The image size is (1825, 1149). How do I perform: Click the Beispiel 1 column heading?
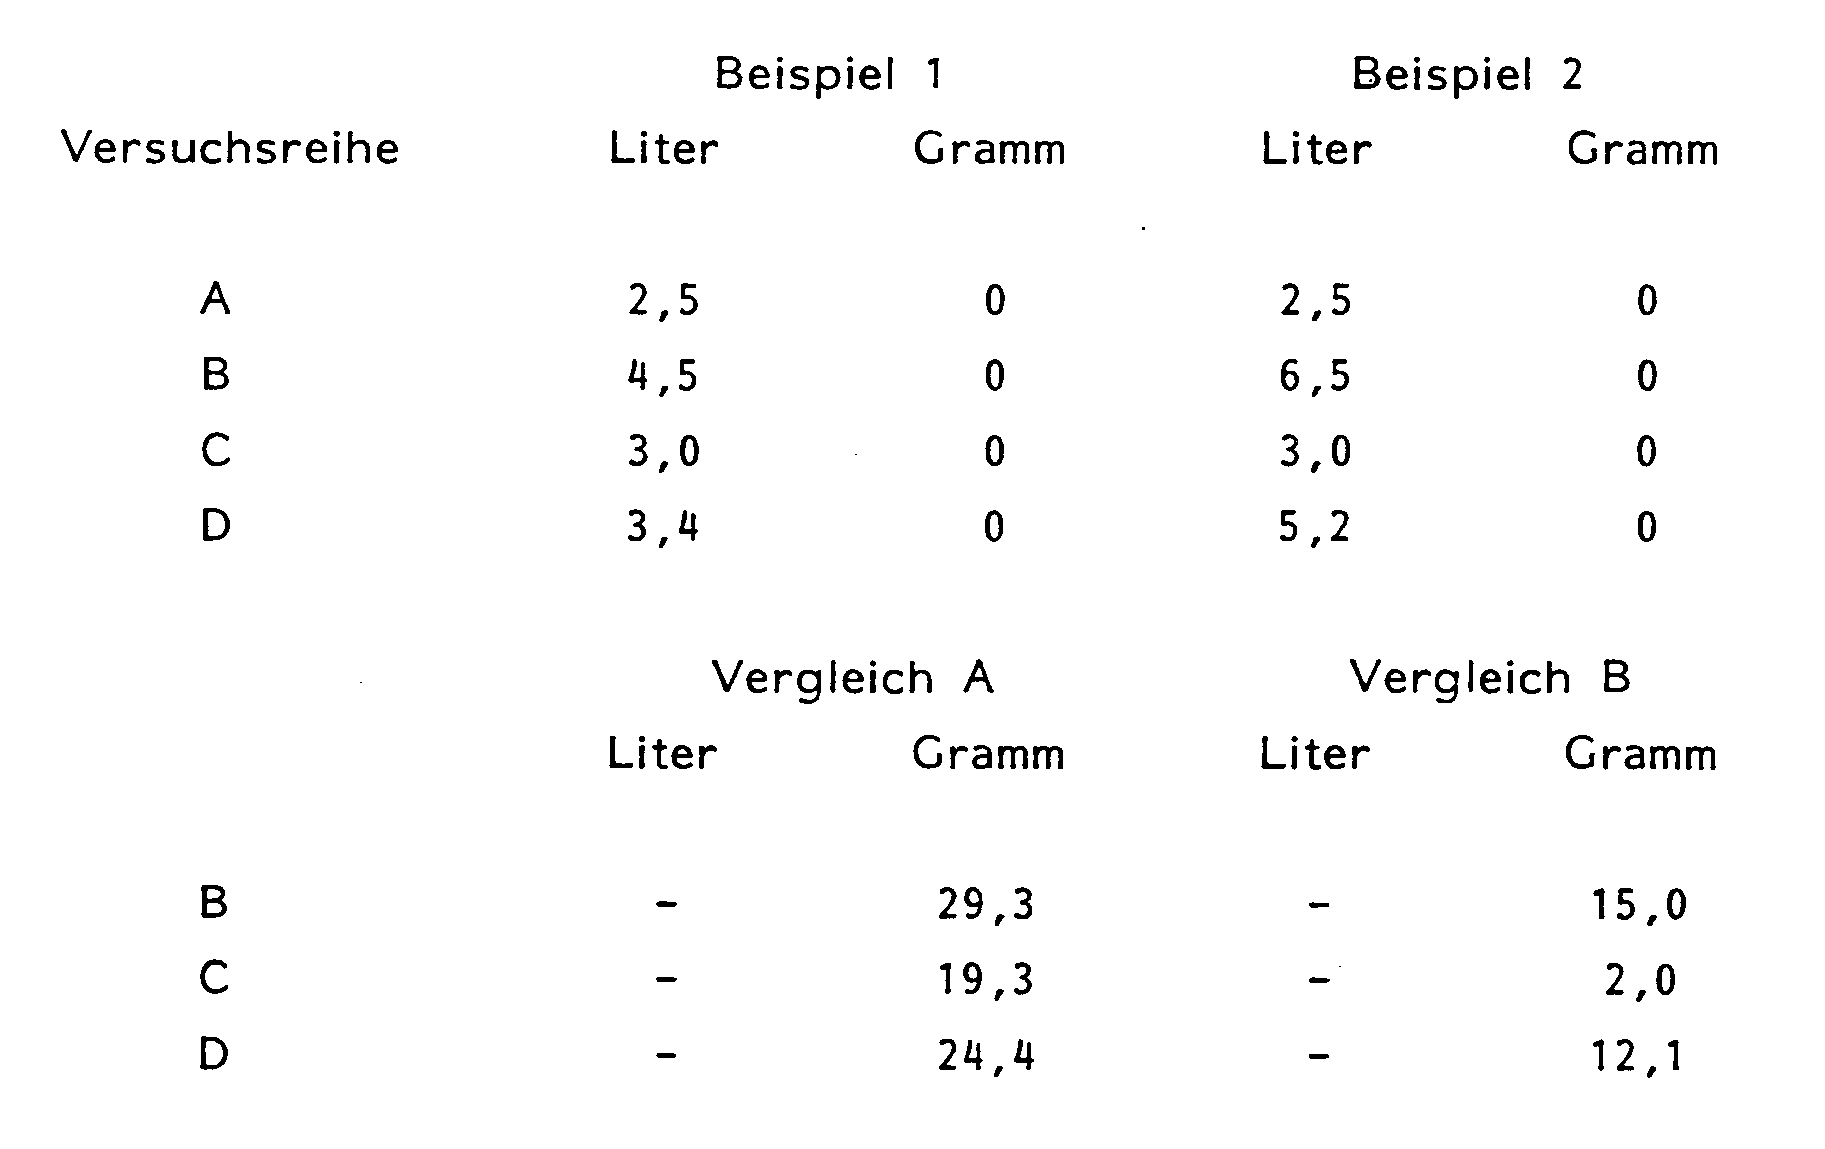coord(828,75)
